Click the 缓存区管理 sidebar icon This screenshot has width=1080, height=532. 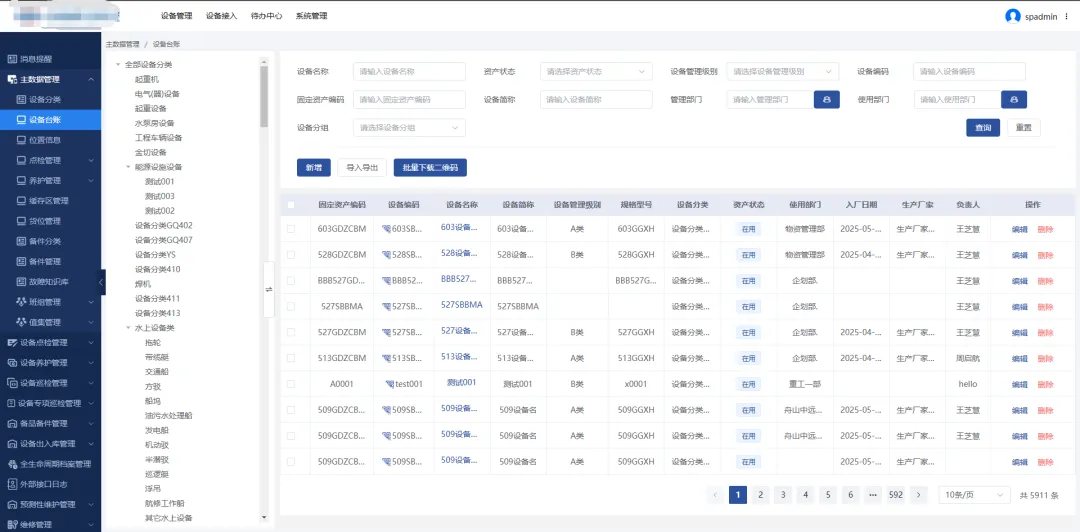21,201
